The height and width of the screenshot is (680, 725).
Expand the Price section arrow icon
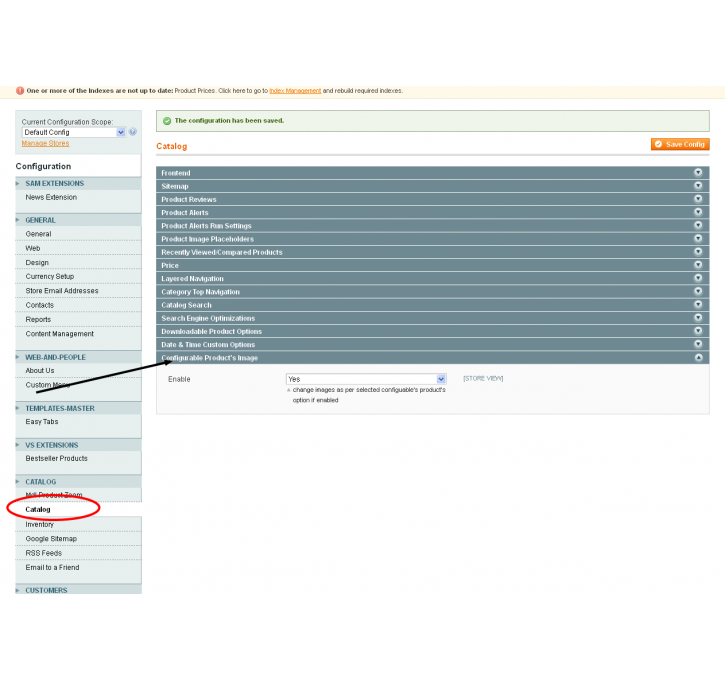click(698, 265)
